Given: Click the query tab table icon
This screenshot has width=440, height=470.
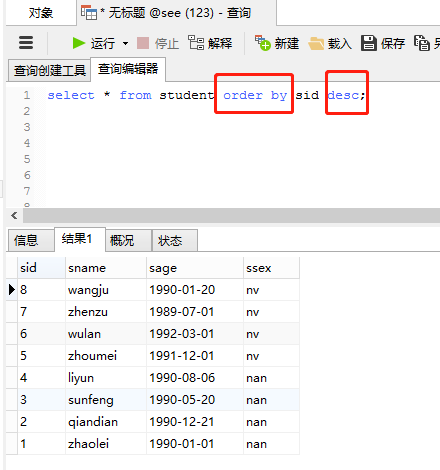Looking at the screenshot, I should pyautogui.click(x=89, y=13).
